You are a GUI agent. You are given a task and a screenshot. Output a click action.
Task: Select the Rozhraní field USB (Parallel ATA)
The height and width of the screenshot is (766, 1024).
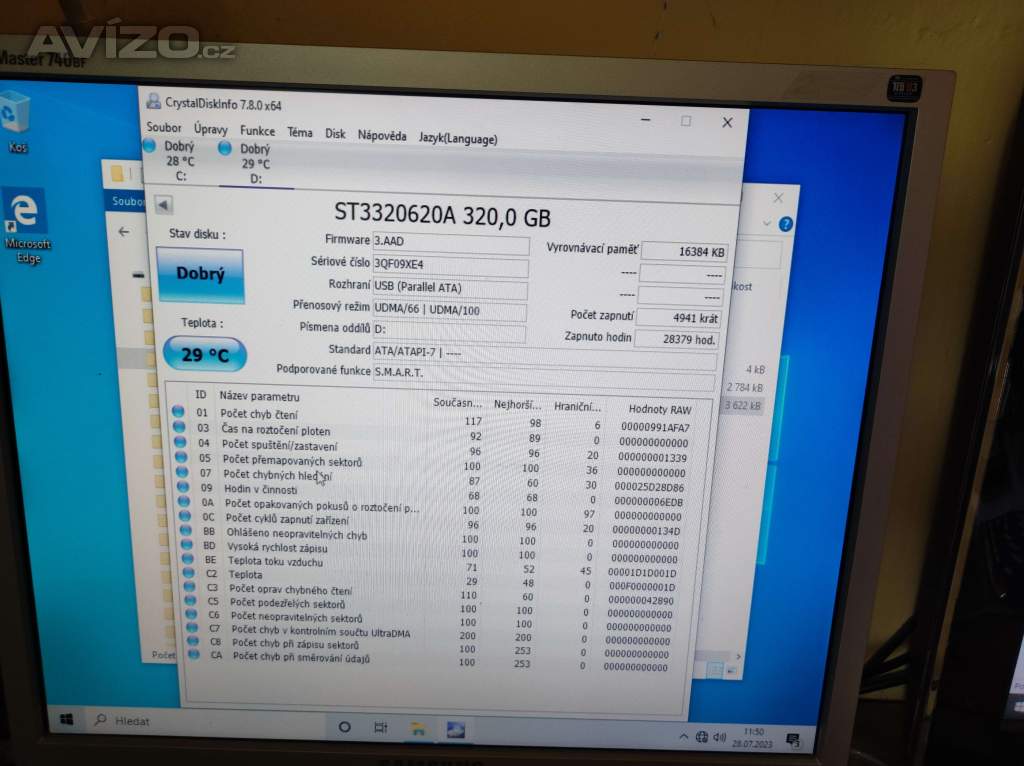449,288
